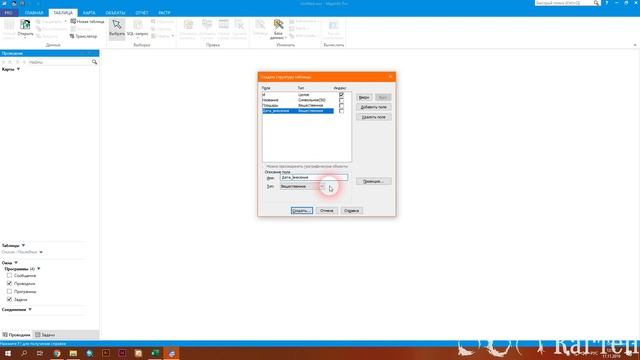Image resolution: width=640 pixels, height=360 pixels.
Task: Check the Сообщения window checkbox
Action: point(9,276)
